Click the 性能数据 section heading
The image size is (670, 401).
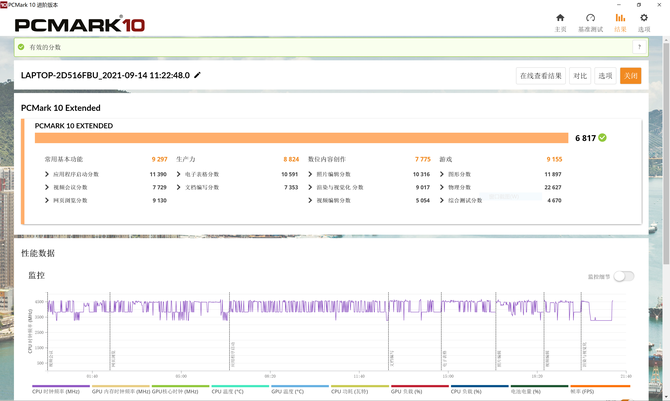[x=38, y=254]
